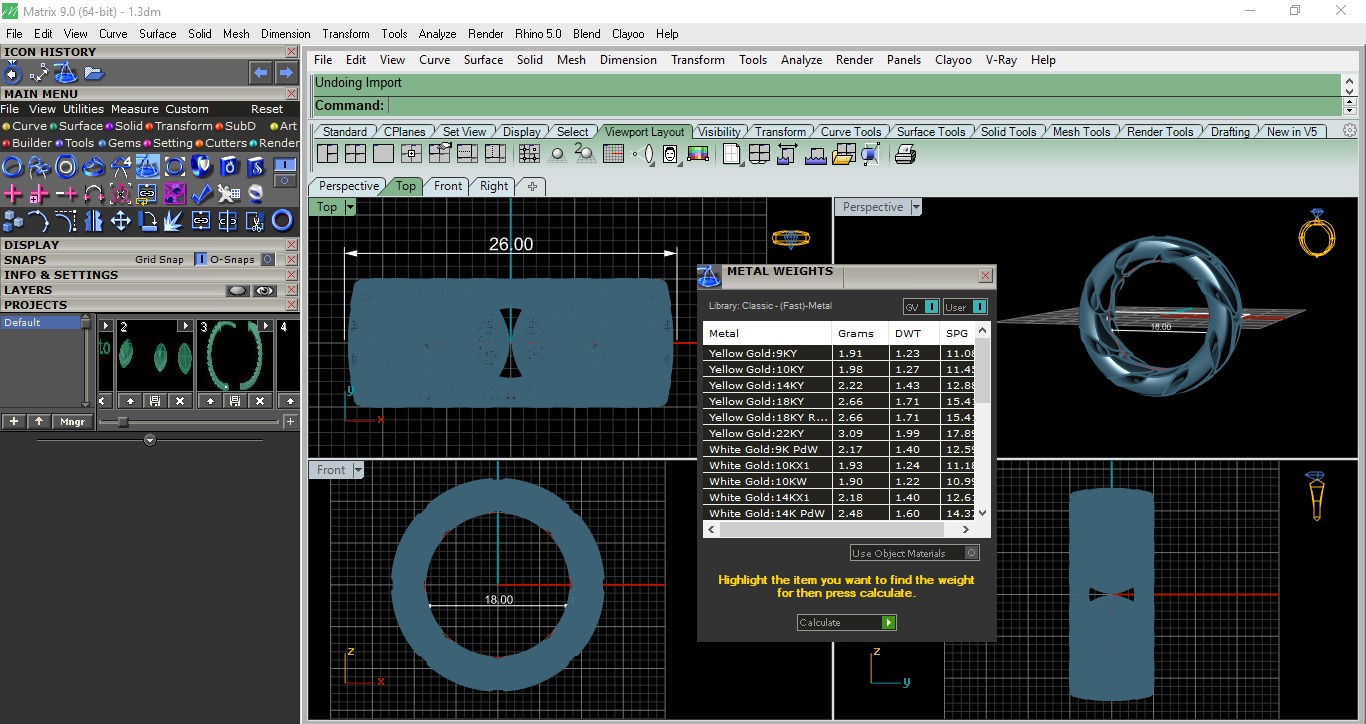
Task: Select the Default project list item
Action: click(40, 323)
